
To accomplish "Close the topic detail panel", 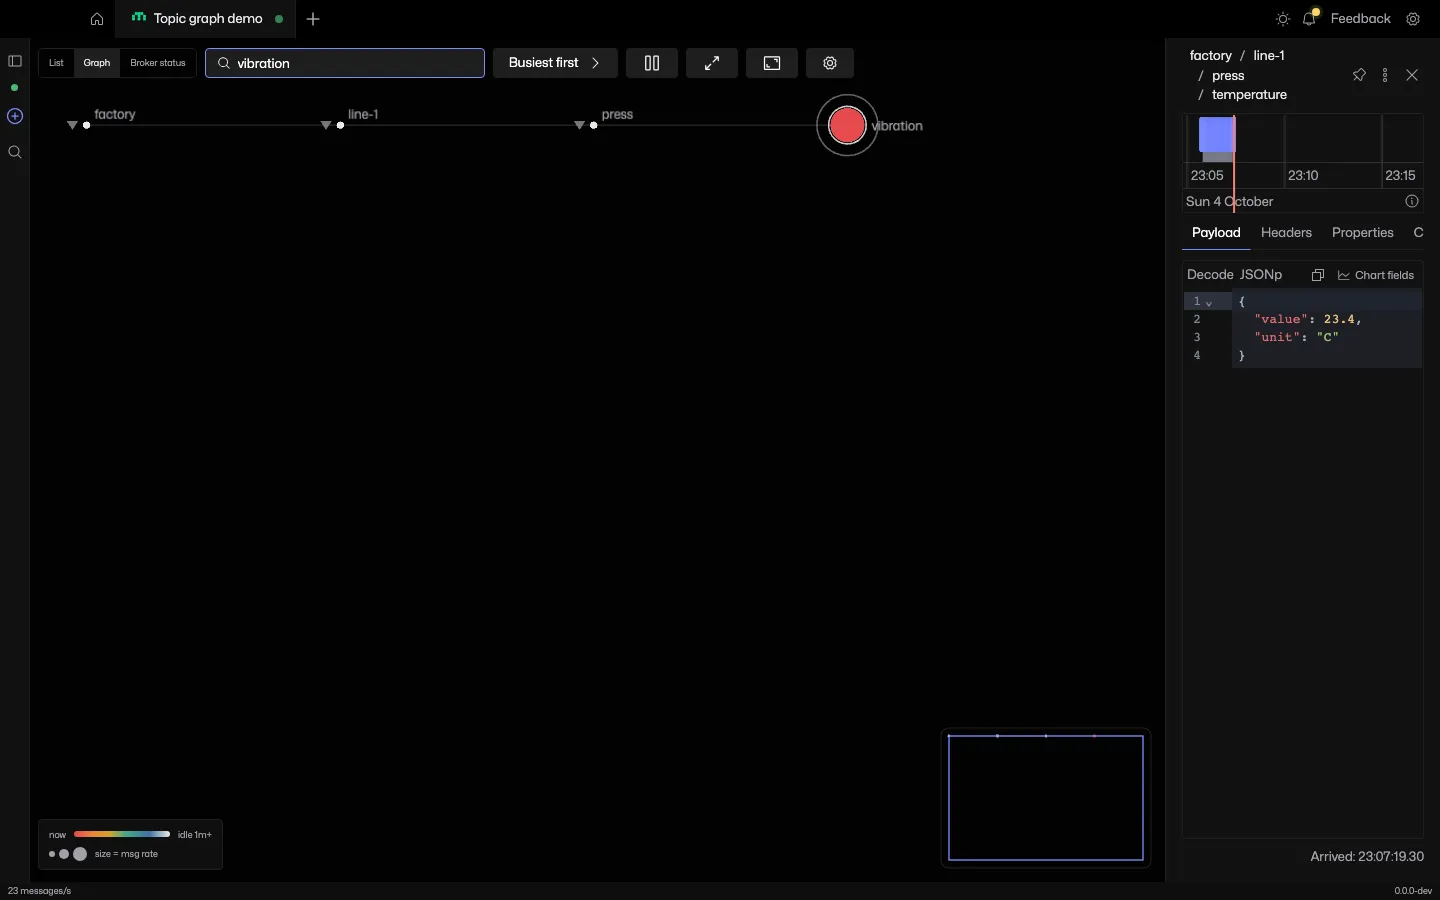I will click(x=1412, y=75).
